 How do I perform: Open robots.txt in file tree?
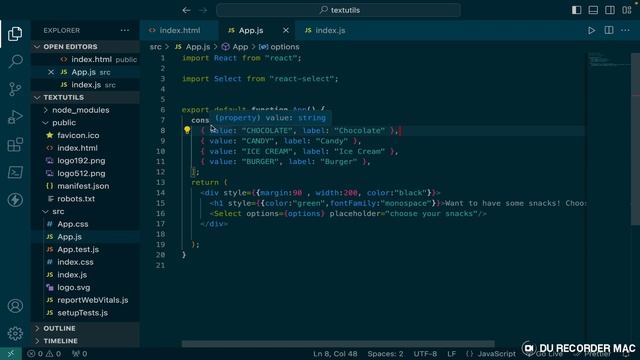click(85, 199)
